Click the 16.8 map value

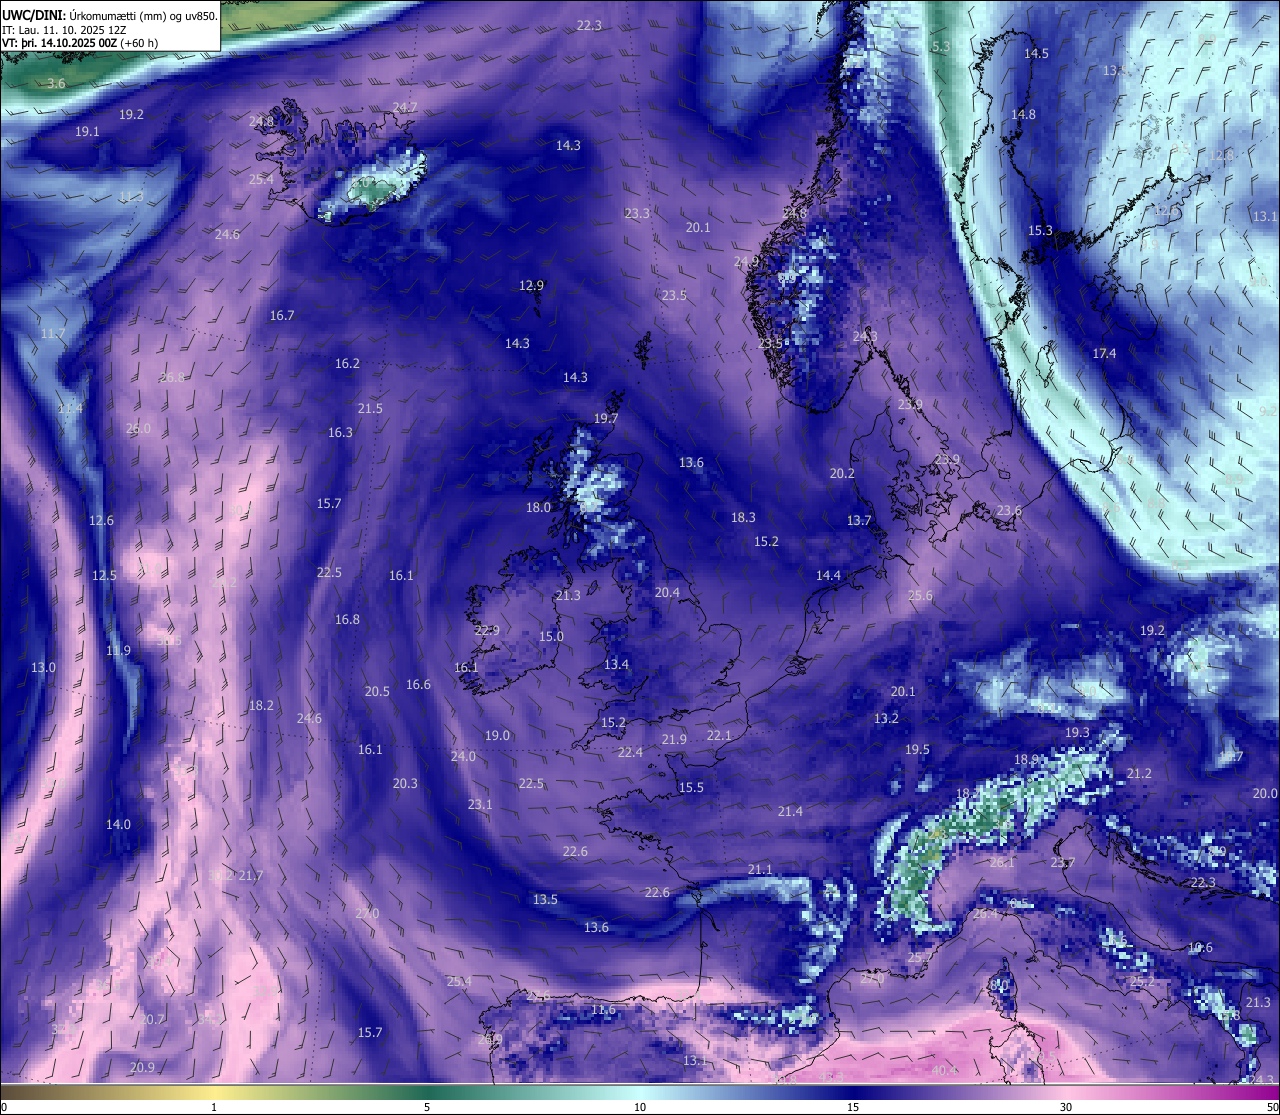pyautogui.click(x=347, y=620)
